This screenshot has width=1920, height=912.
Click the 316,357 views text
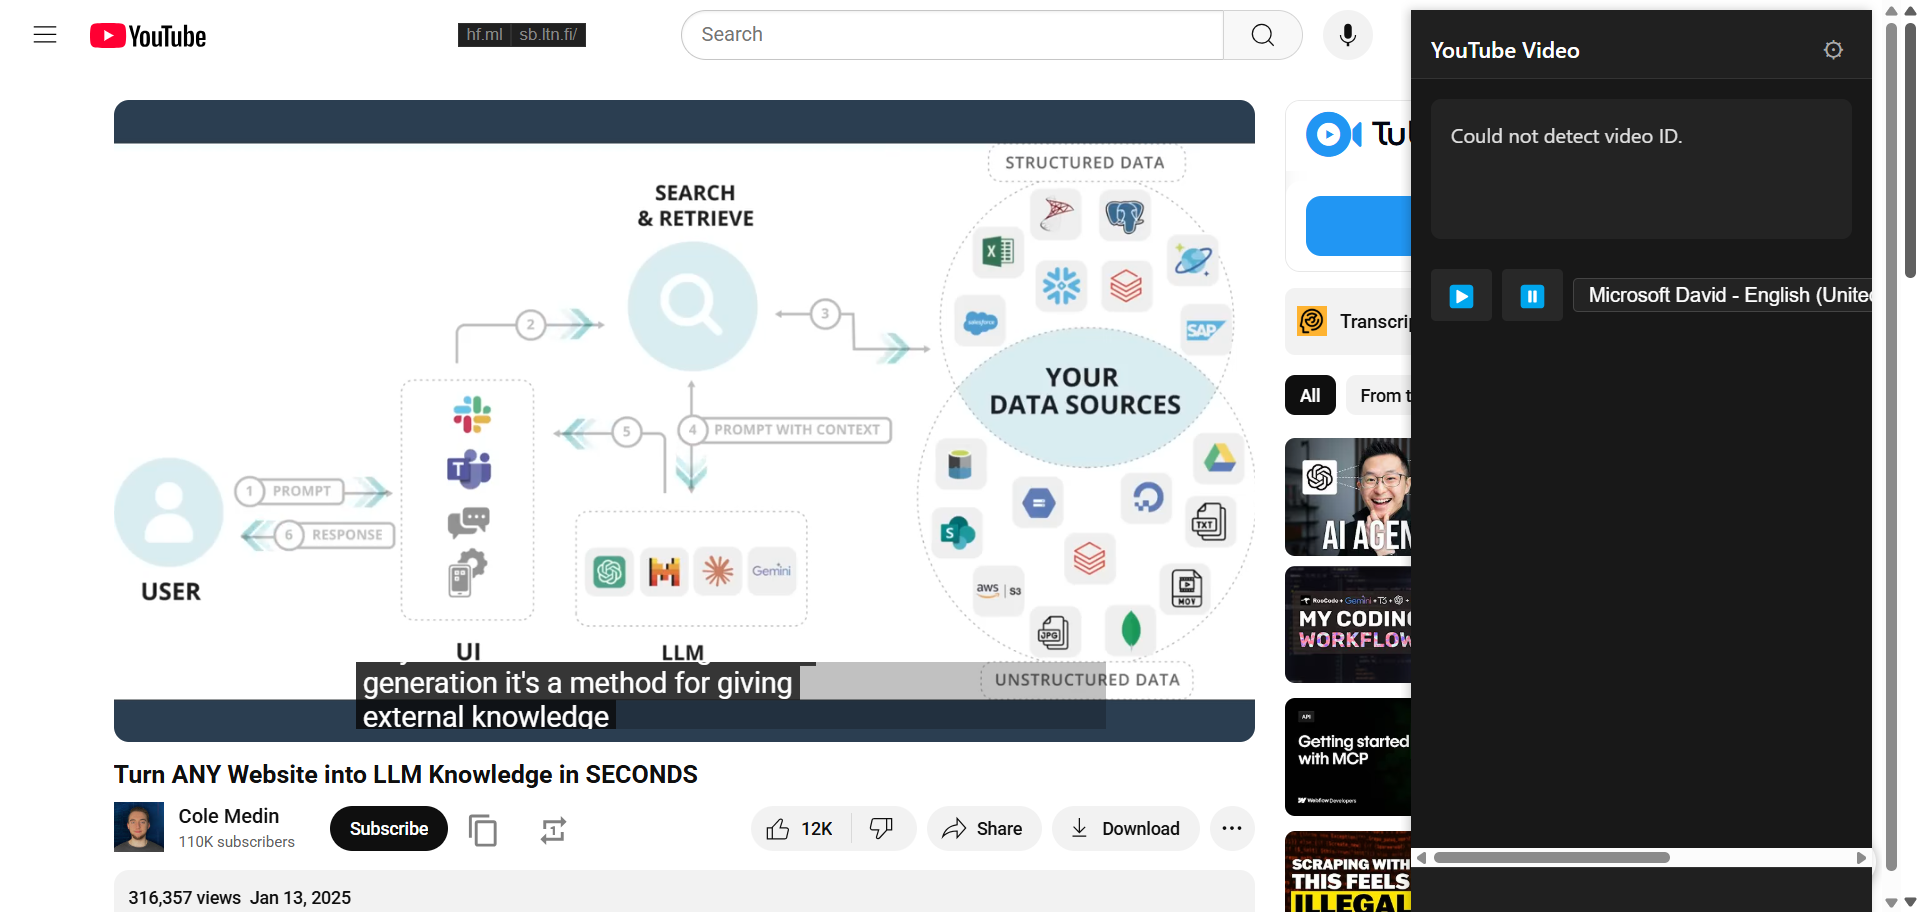(185, 898)
